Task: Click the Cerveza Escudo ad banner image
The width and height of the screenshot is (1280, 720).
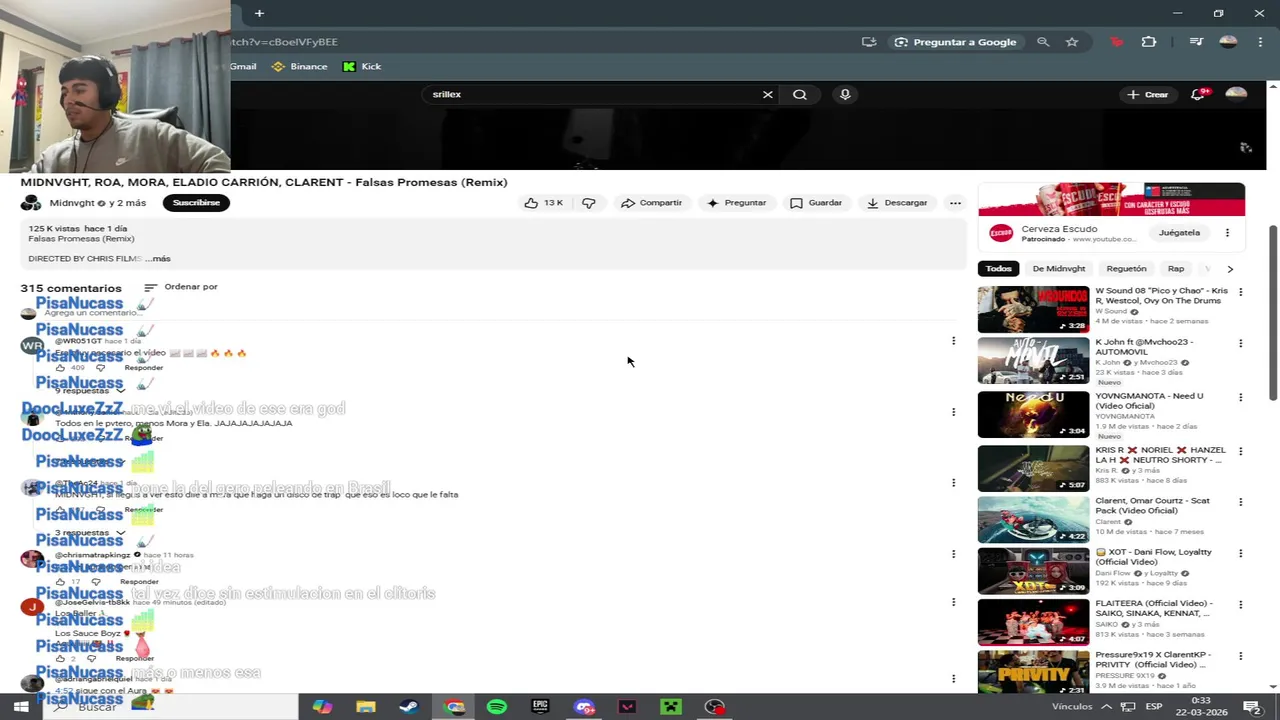Action: click(x=1111, y=199)
